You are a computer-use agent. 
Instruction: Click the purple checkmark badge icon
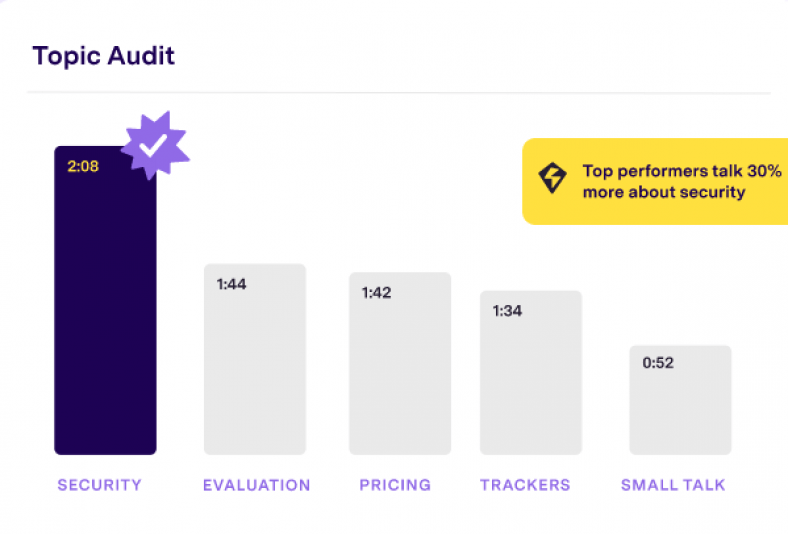coord(154,147)
